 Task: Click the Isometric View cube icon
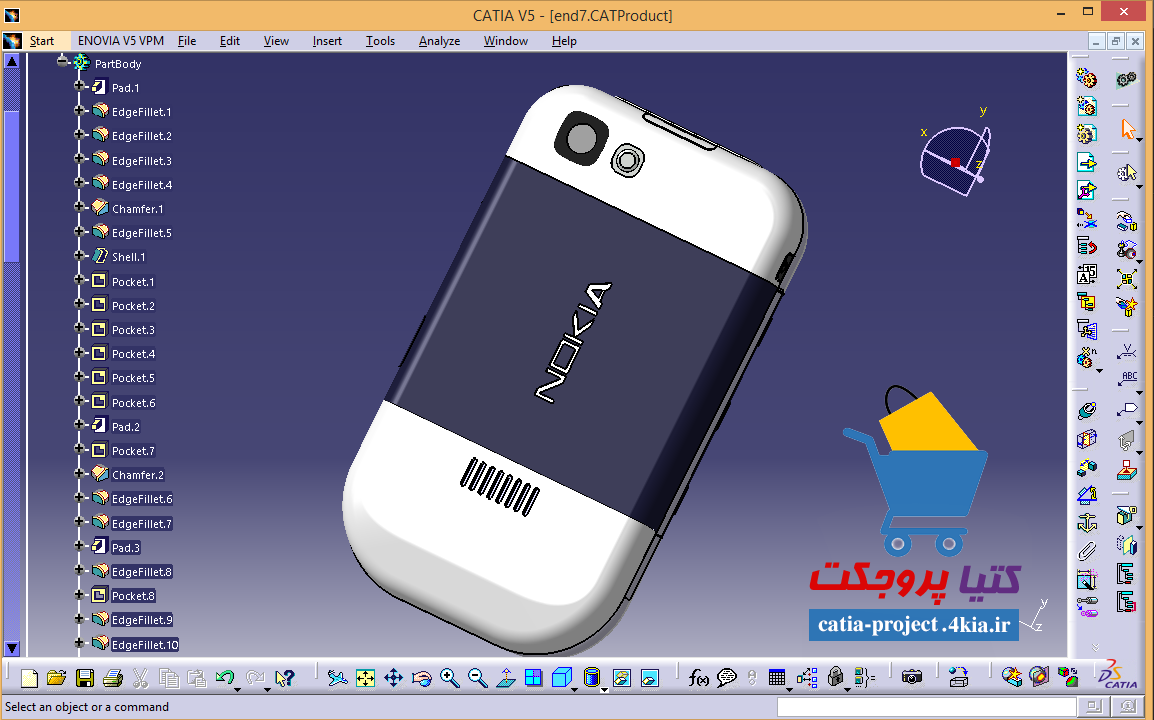click(x=562, y=678)
